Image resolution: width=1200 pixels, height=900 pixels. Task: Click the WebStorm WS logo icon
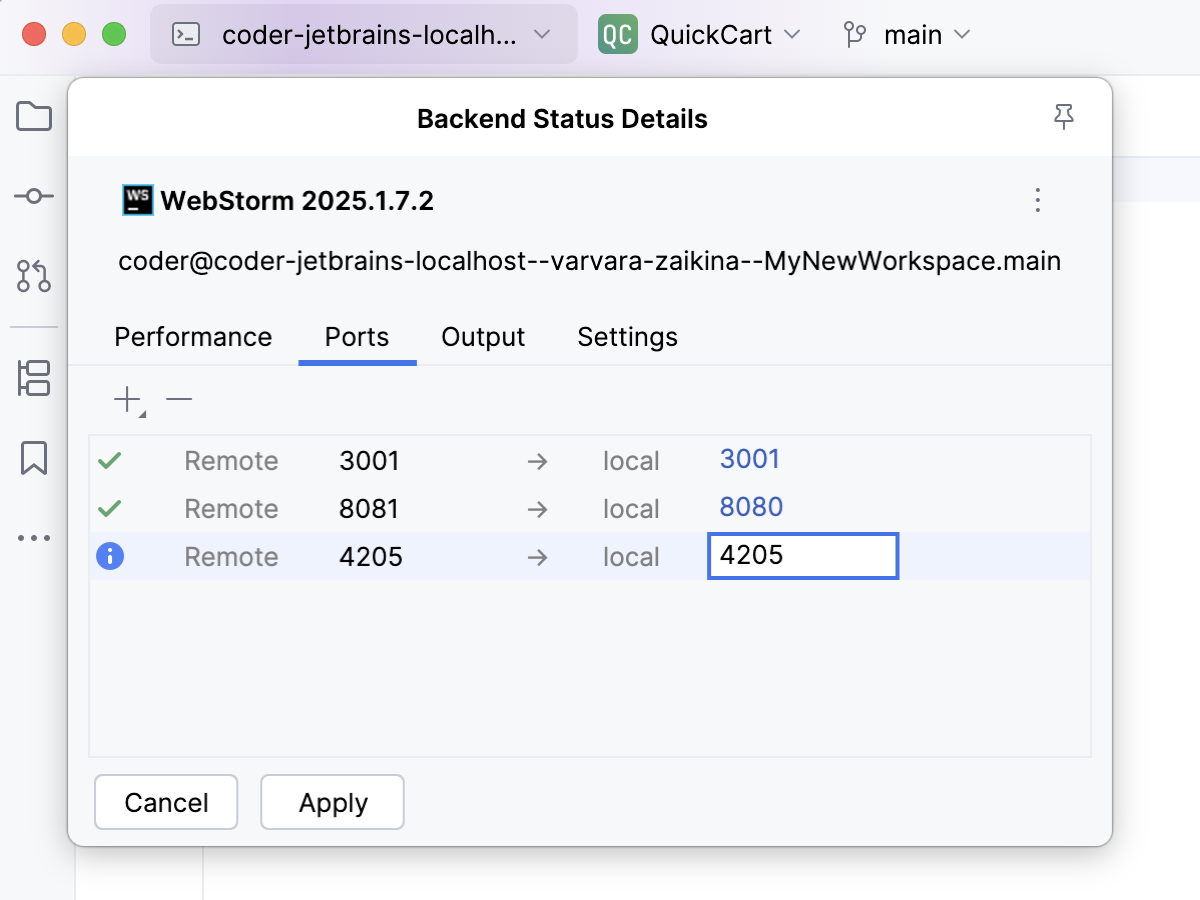point(137,200)
